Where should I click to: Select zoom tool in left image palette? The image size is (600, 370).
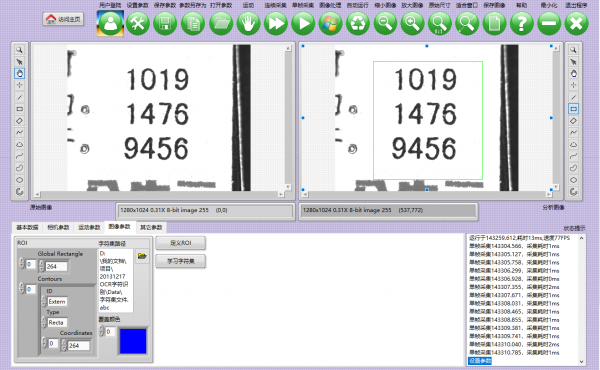19,50
